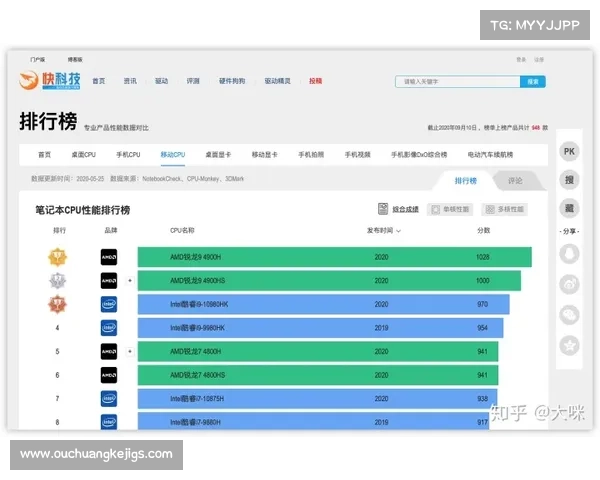
Task: Click the 藏 favorite sidebar button
Action: [569, 208]
